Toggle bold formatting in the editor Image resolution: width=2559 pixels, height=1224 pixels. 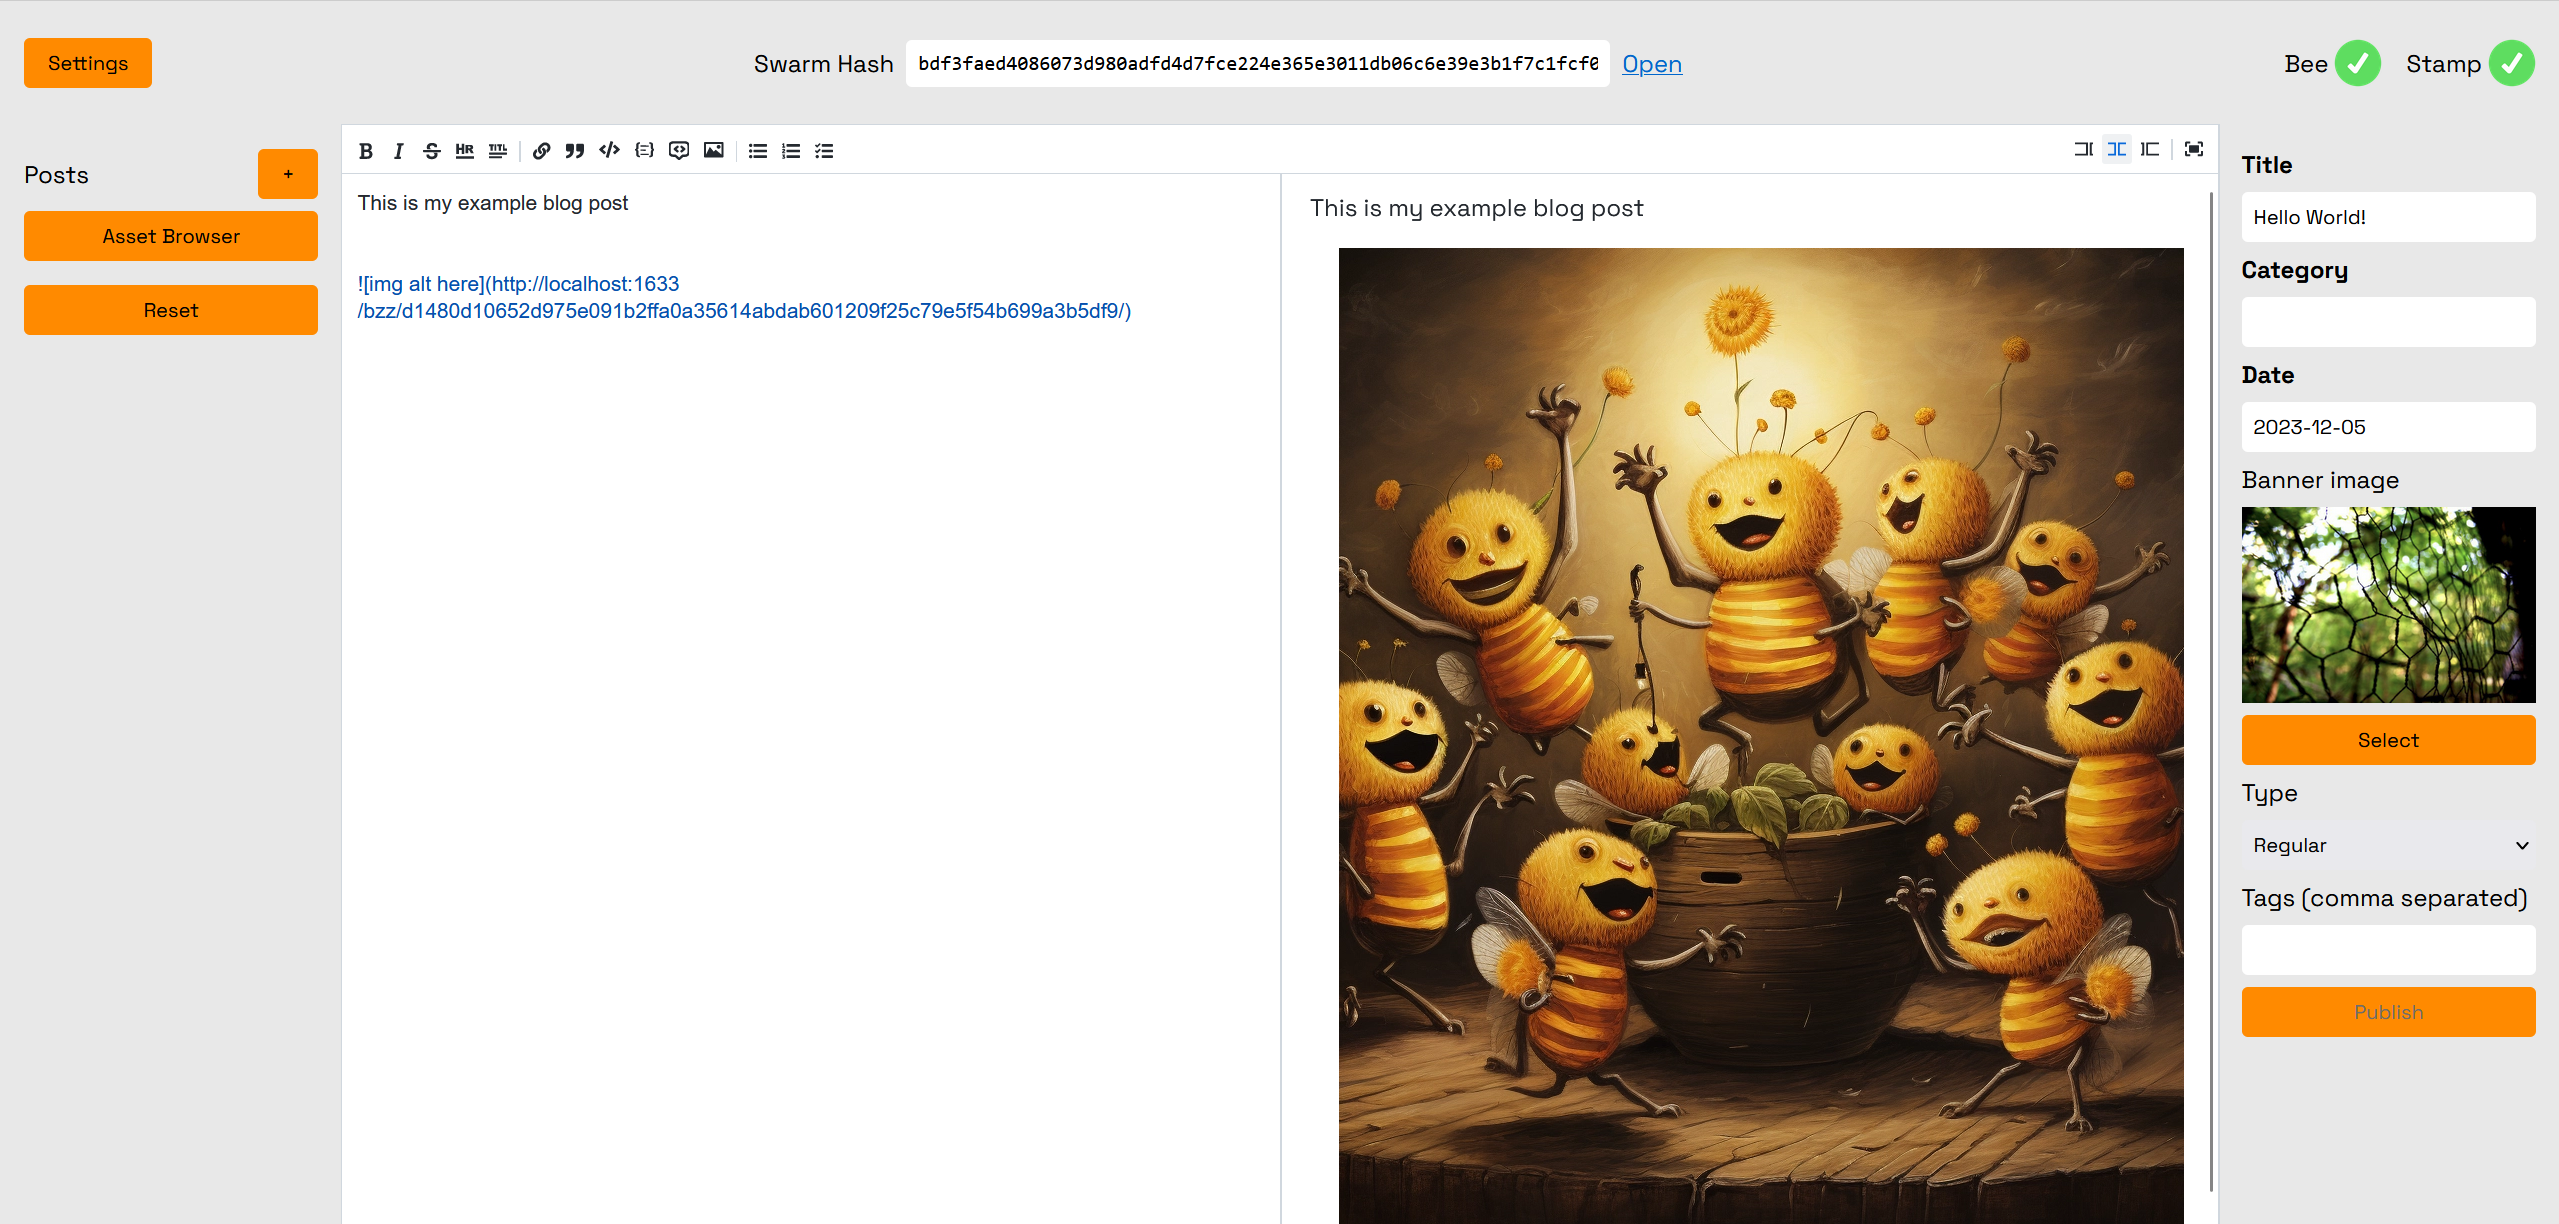pyautogui.click(x=366, y=151)
